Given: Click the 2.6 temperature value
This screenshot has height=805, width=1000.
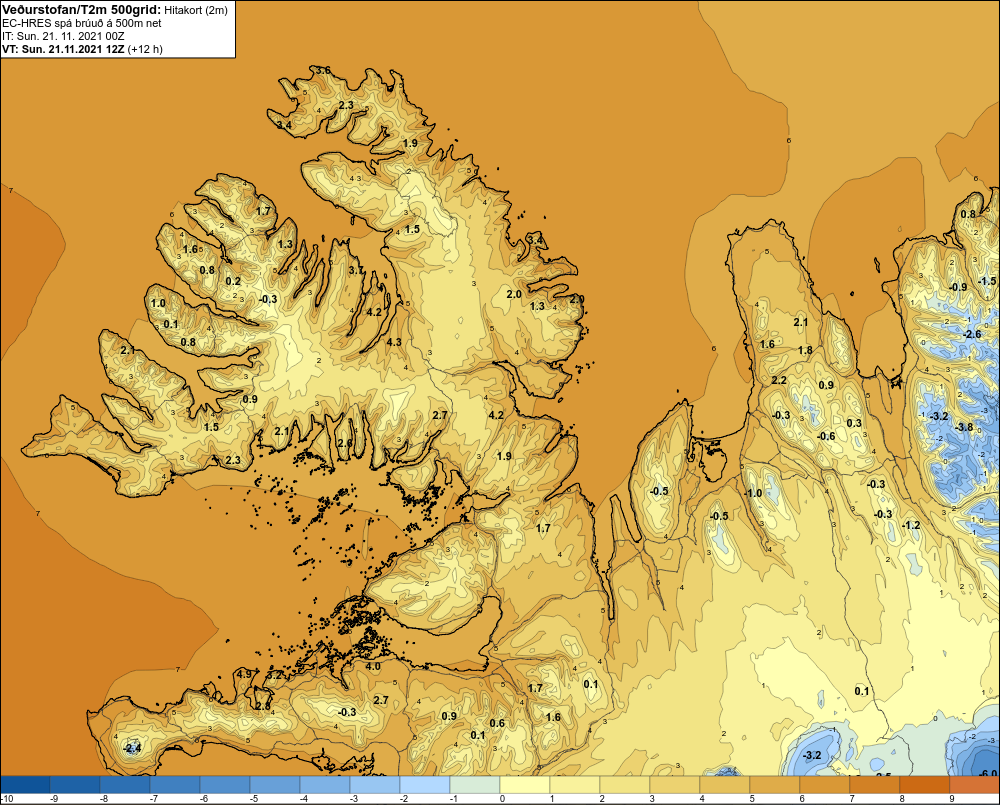Looking at the screenshot, I should [345, 443].
